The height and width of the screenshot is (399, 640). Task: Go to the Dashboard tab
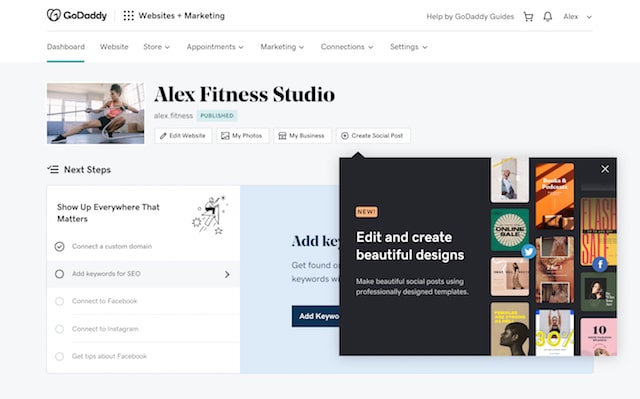click(x=66, y=47)
